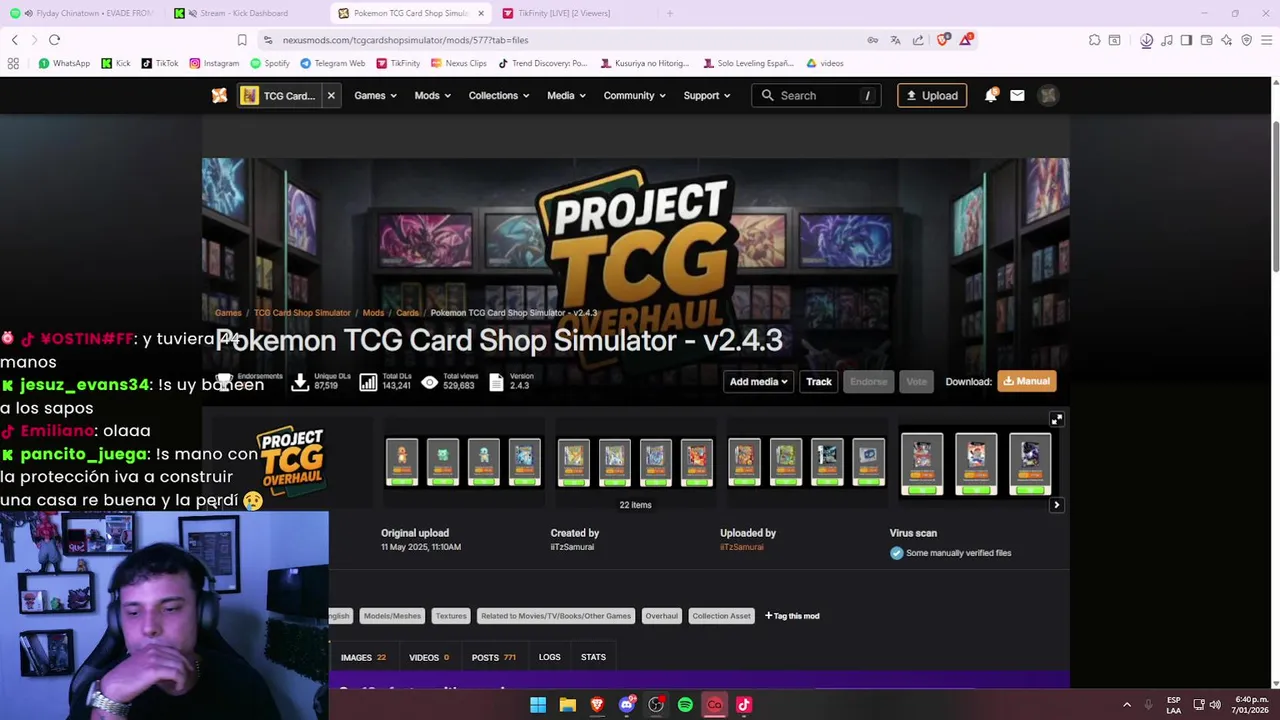Click the Overhaul tag

point(661,616)
